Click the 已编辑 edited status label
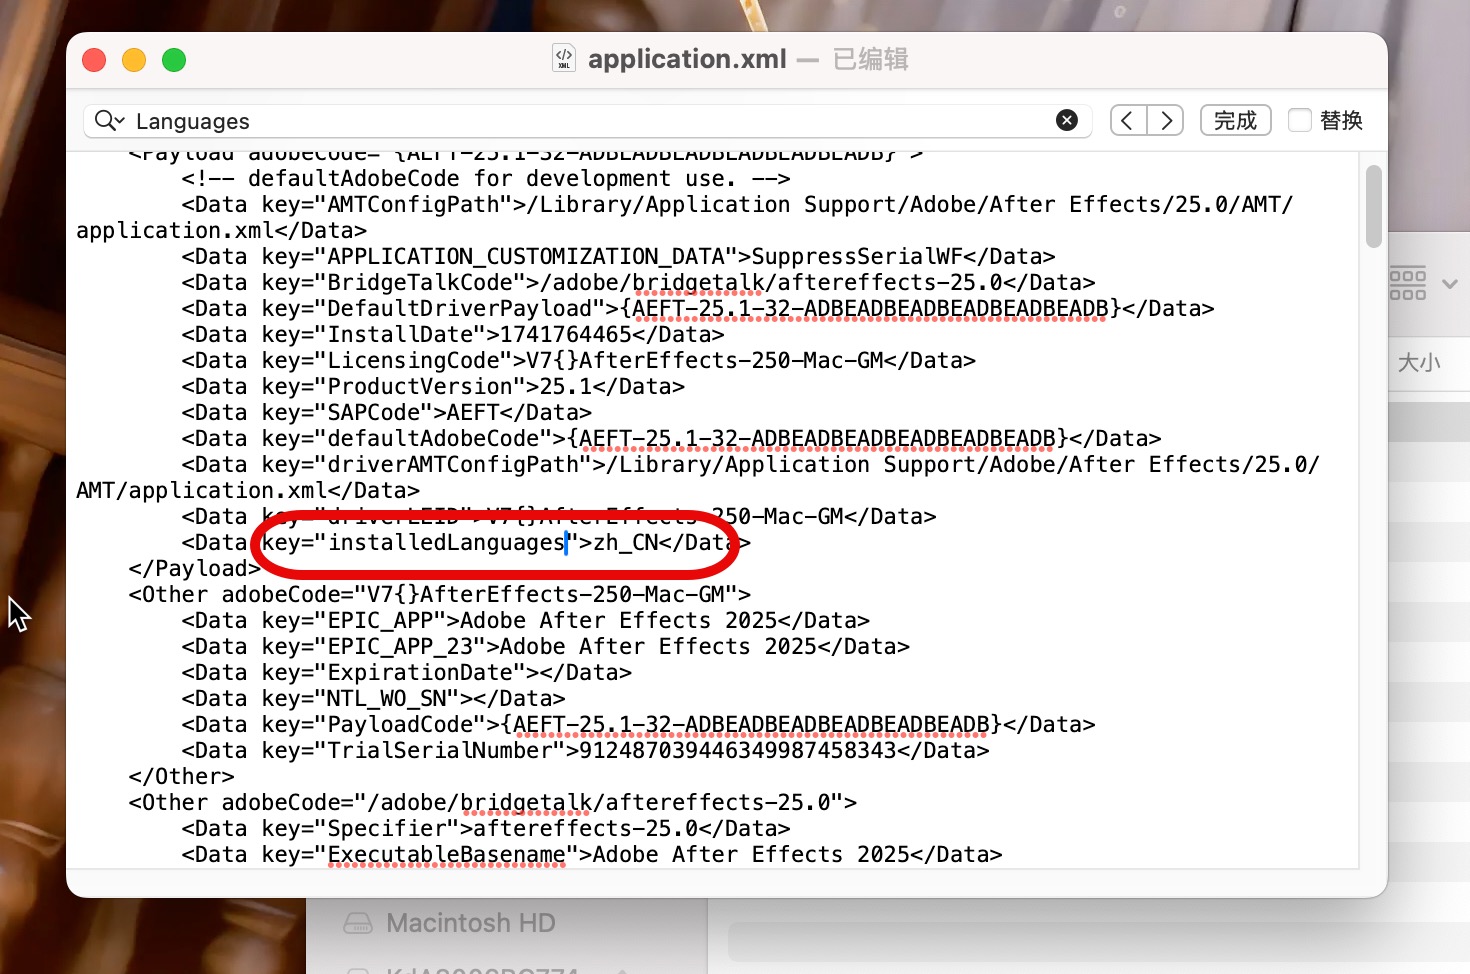Screen dimensions: 1470x974 (x=870, y=59)
